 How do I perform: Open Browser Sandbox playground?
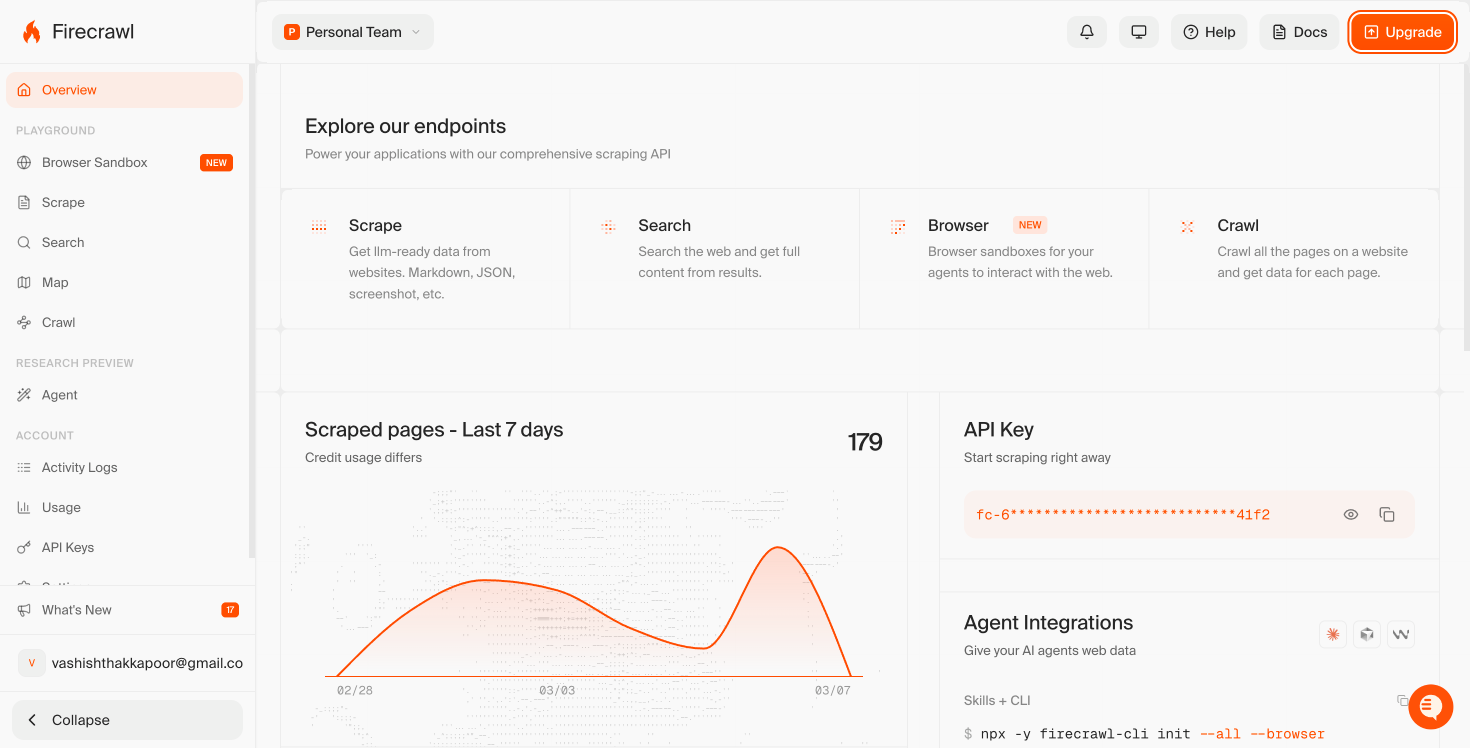(x=124, y=162)
